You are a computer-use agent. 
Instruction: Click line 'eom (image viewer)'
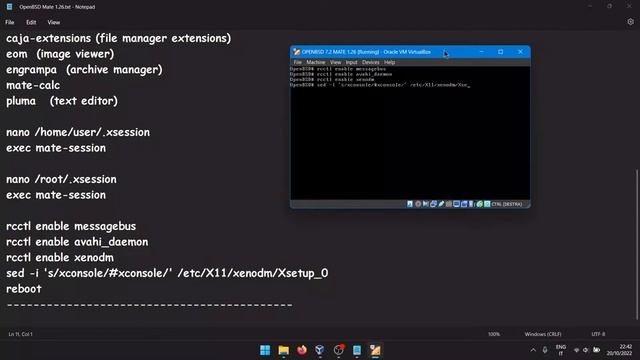60,54
